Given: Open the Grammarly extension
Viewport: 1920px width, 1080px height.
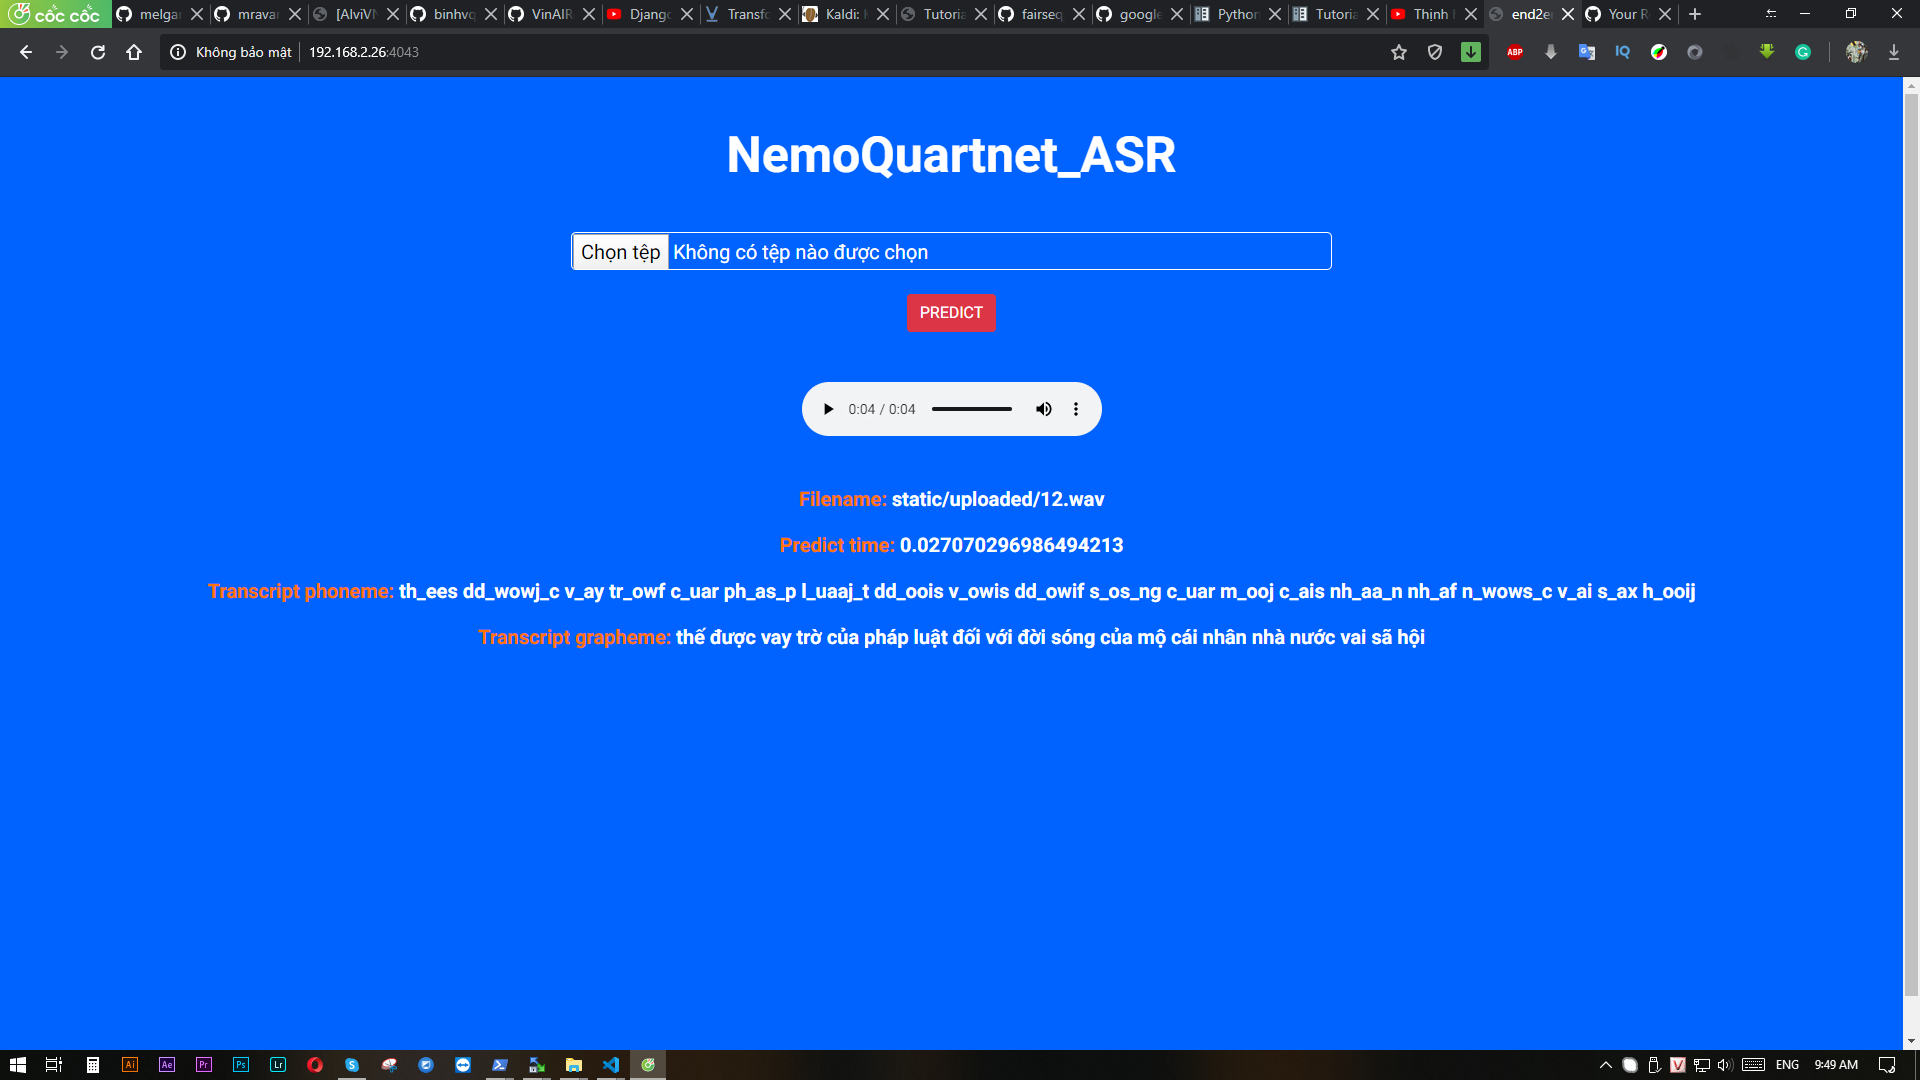Looking at the screenshot, I should click(x=1803, y=52).
